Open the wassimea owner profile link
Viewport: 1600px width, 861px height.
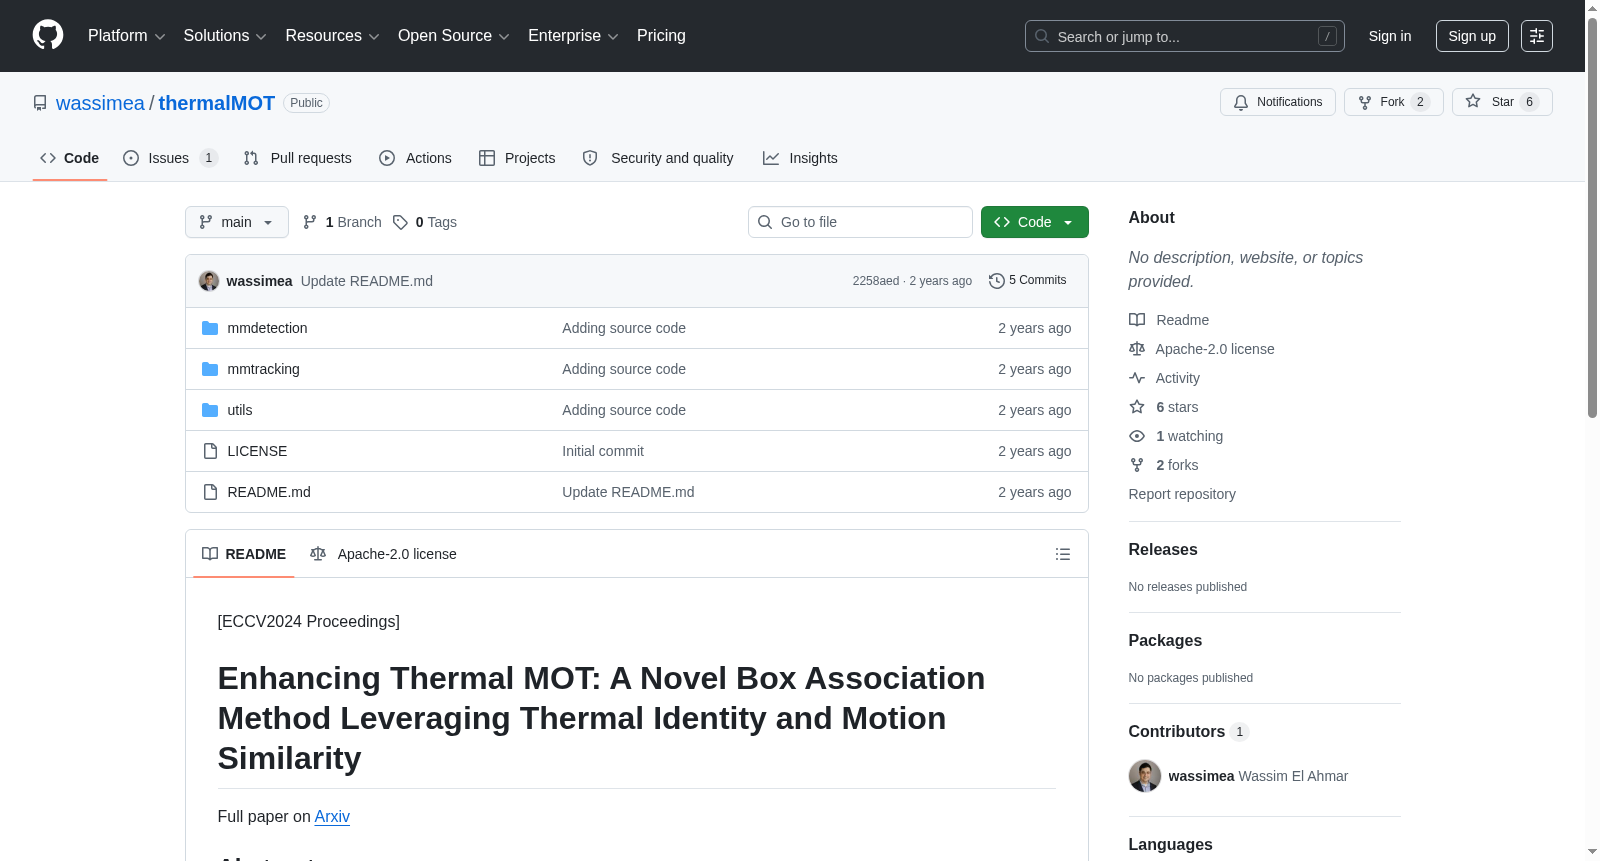click(x=100, y=103)
